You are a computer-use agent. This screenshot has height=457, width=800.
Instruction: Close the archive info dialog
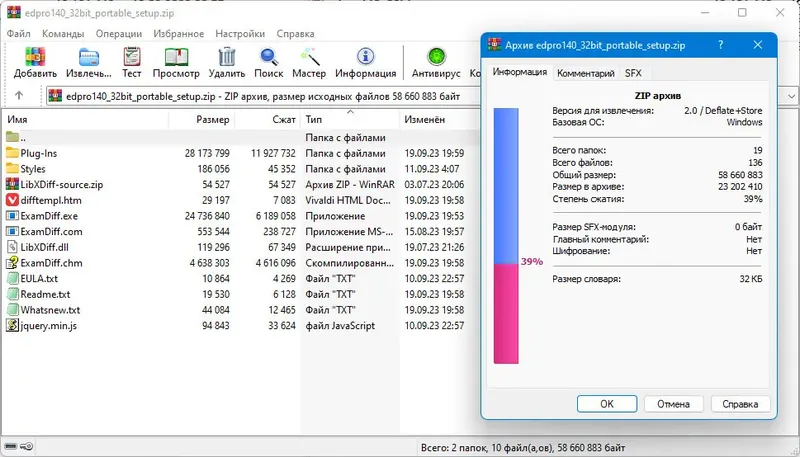click(758, 45)
